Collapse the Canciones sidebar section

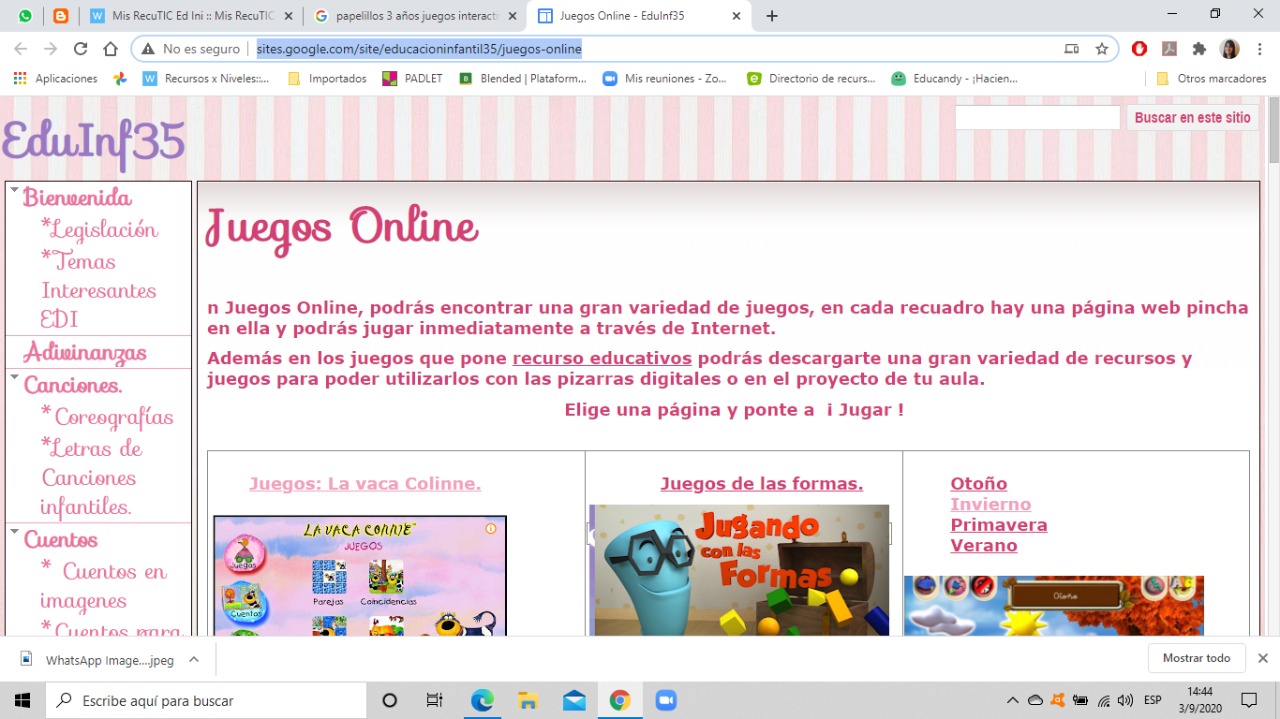click(14, 377)
